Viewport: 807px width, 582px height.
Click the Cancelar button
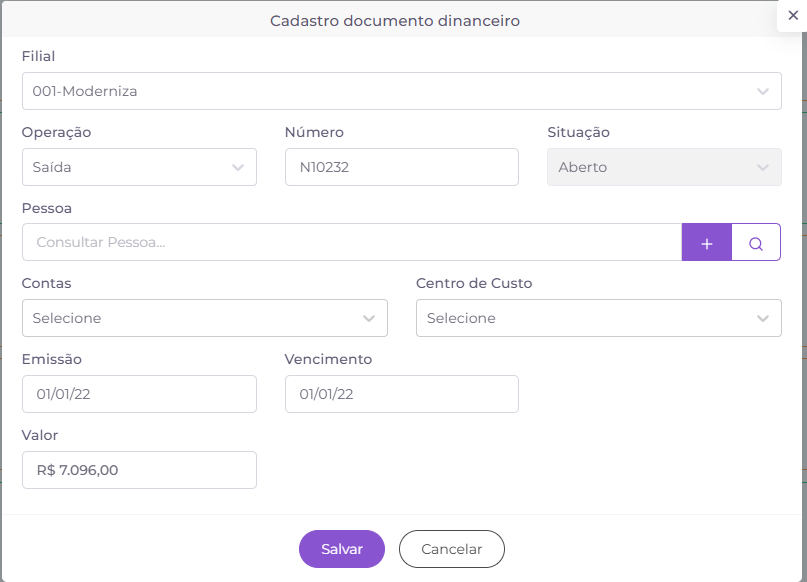(451, 549)
